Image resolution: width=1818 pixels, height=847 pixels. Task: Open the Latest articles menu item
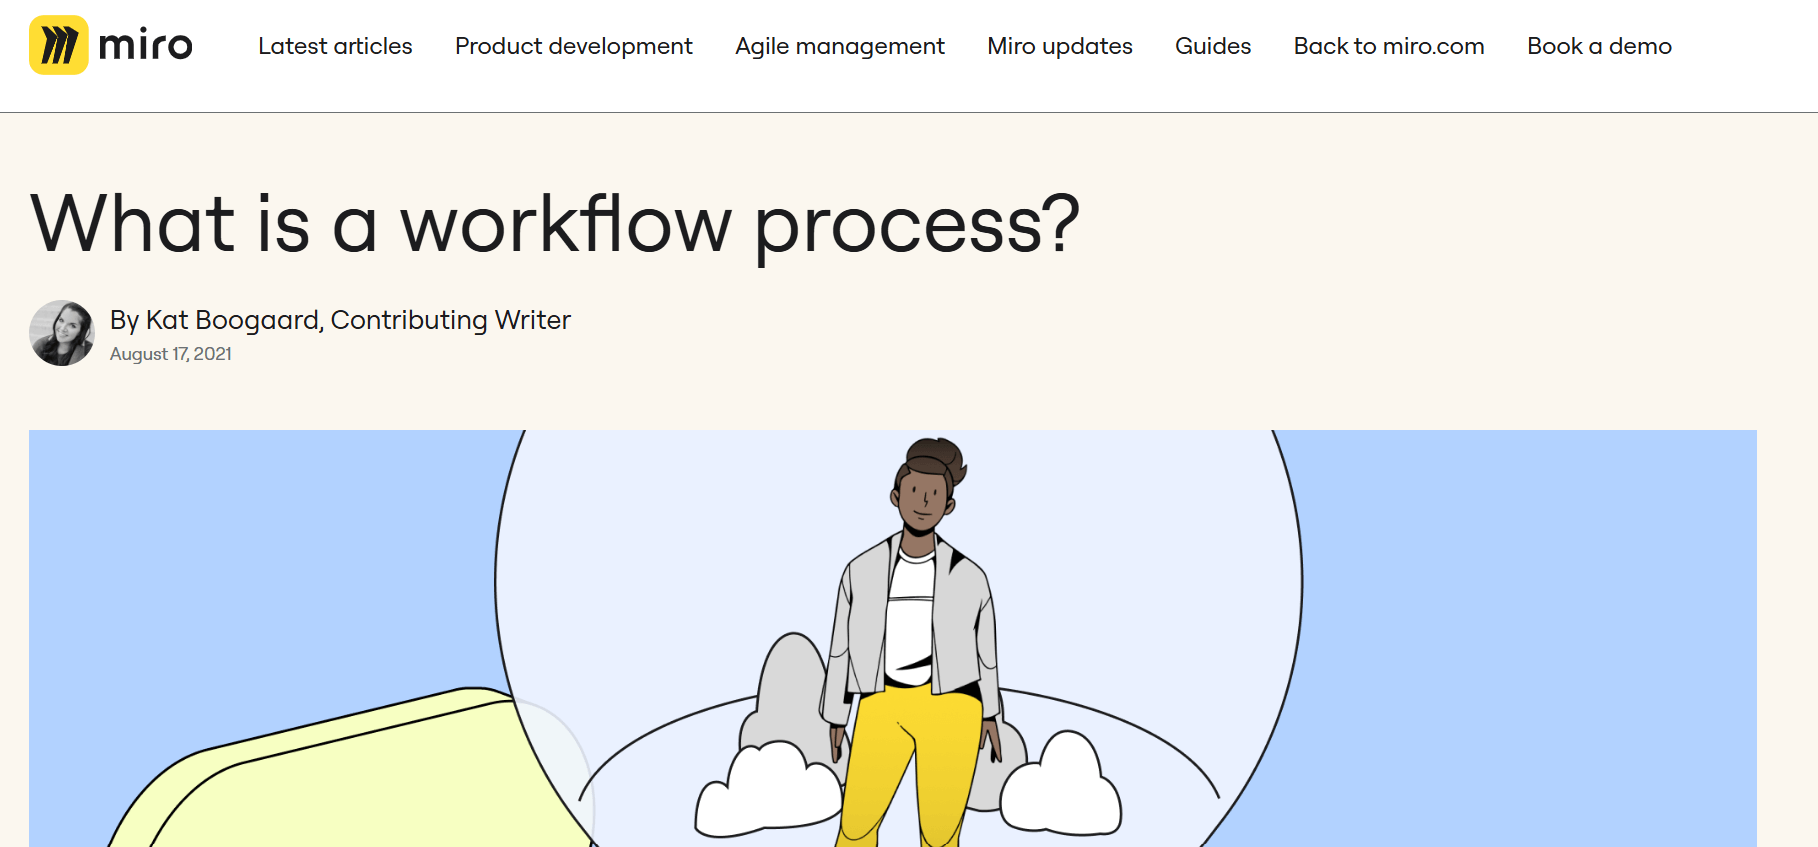pos(335,46)
